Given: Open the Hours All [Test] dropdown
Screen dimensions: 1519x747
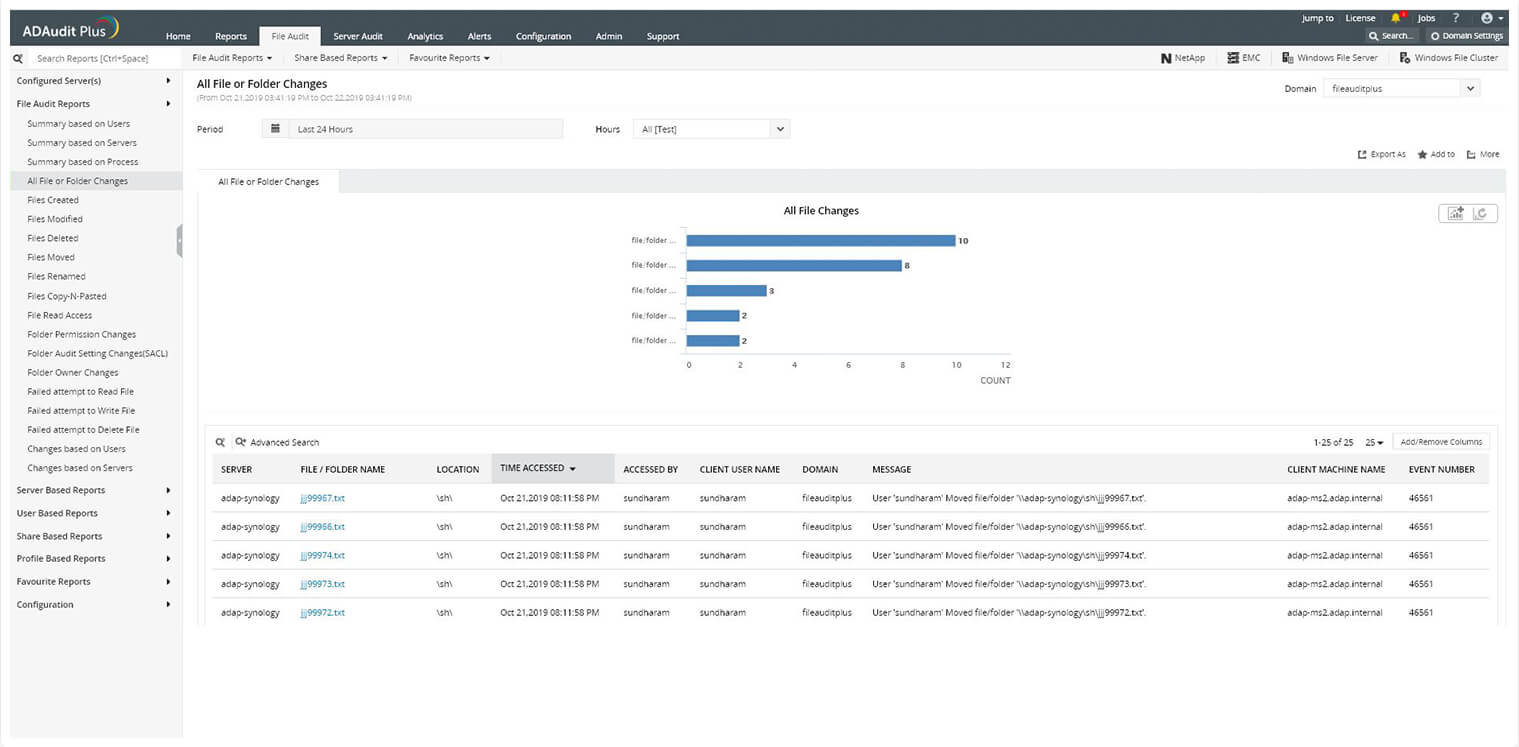Looking at the screenshot, I should 712,129.
